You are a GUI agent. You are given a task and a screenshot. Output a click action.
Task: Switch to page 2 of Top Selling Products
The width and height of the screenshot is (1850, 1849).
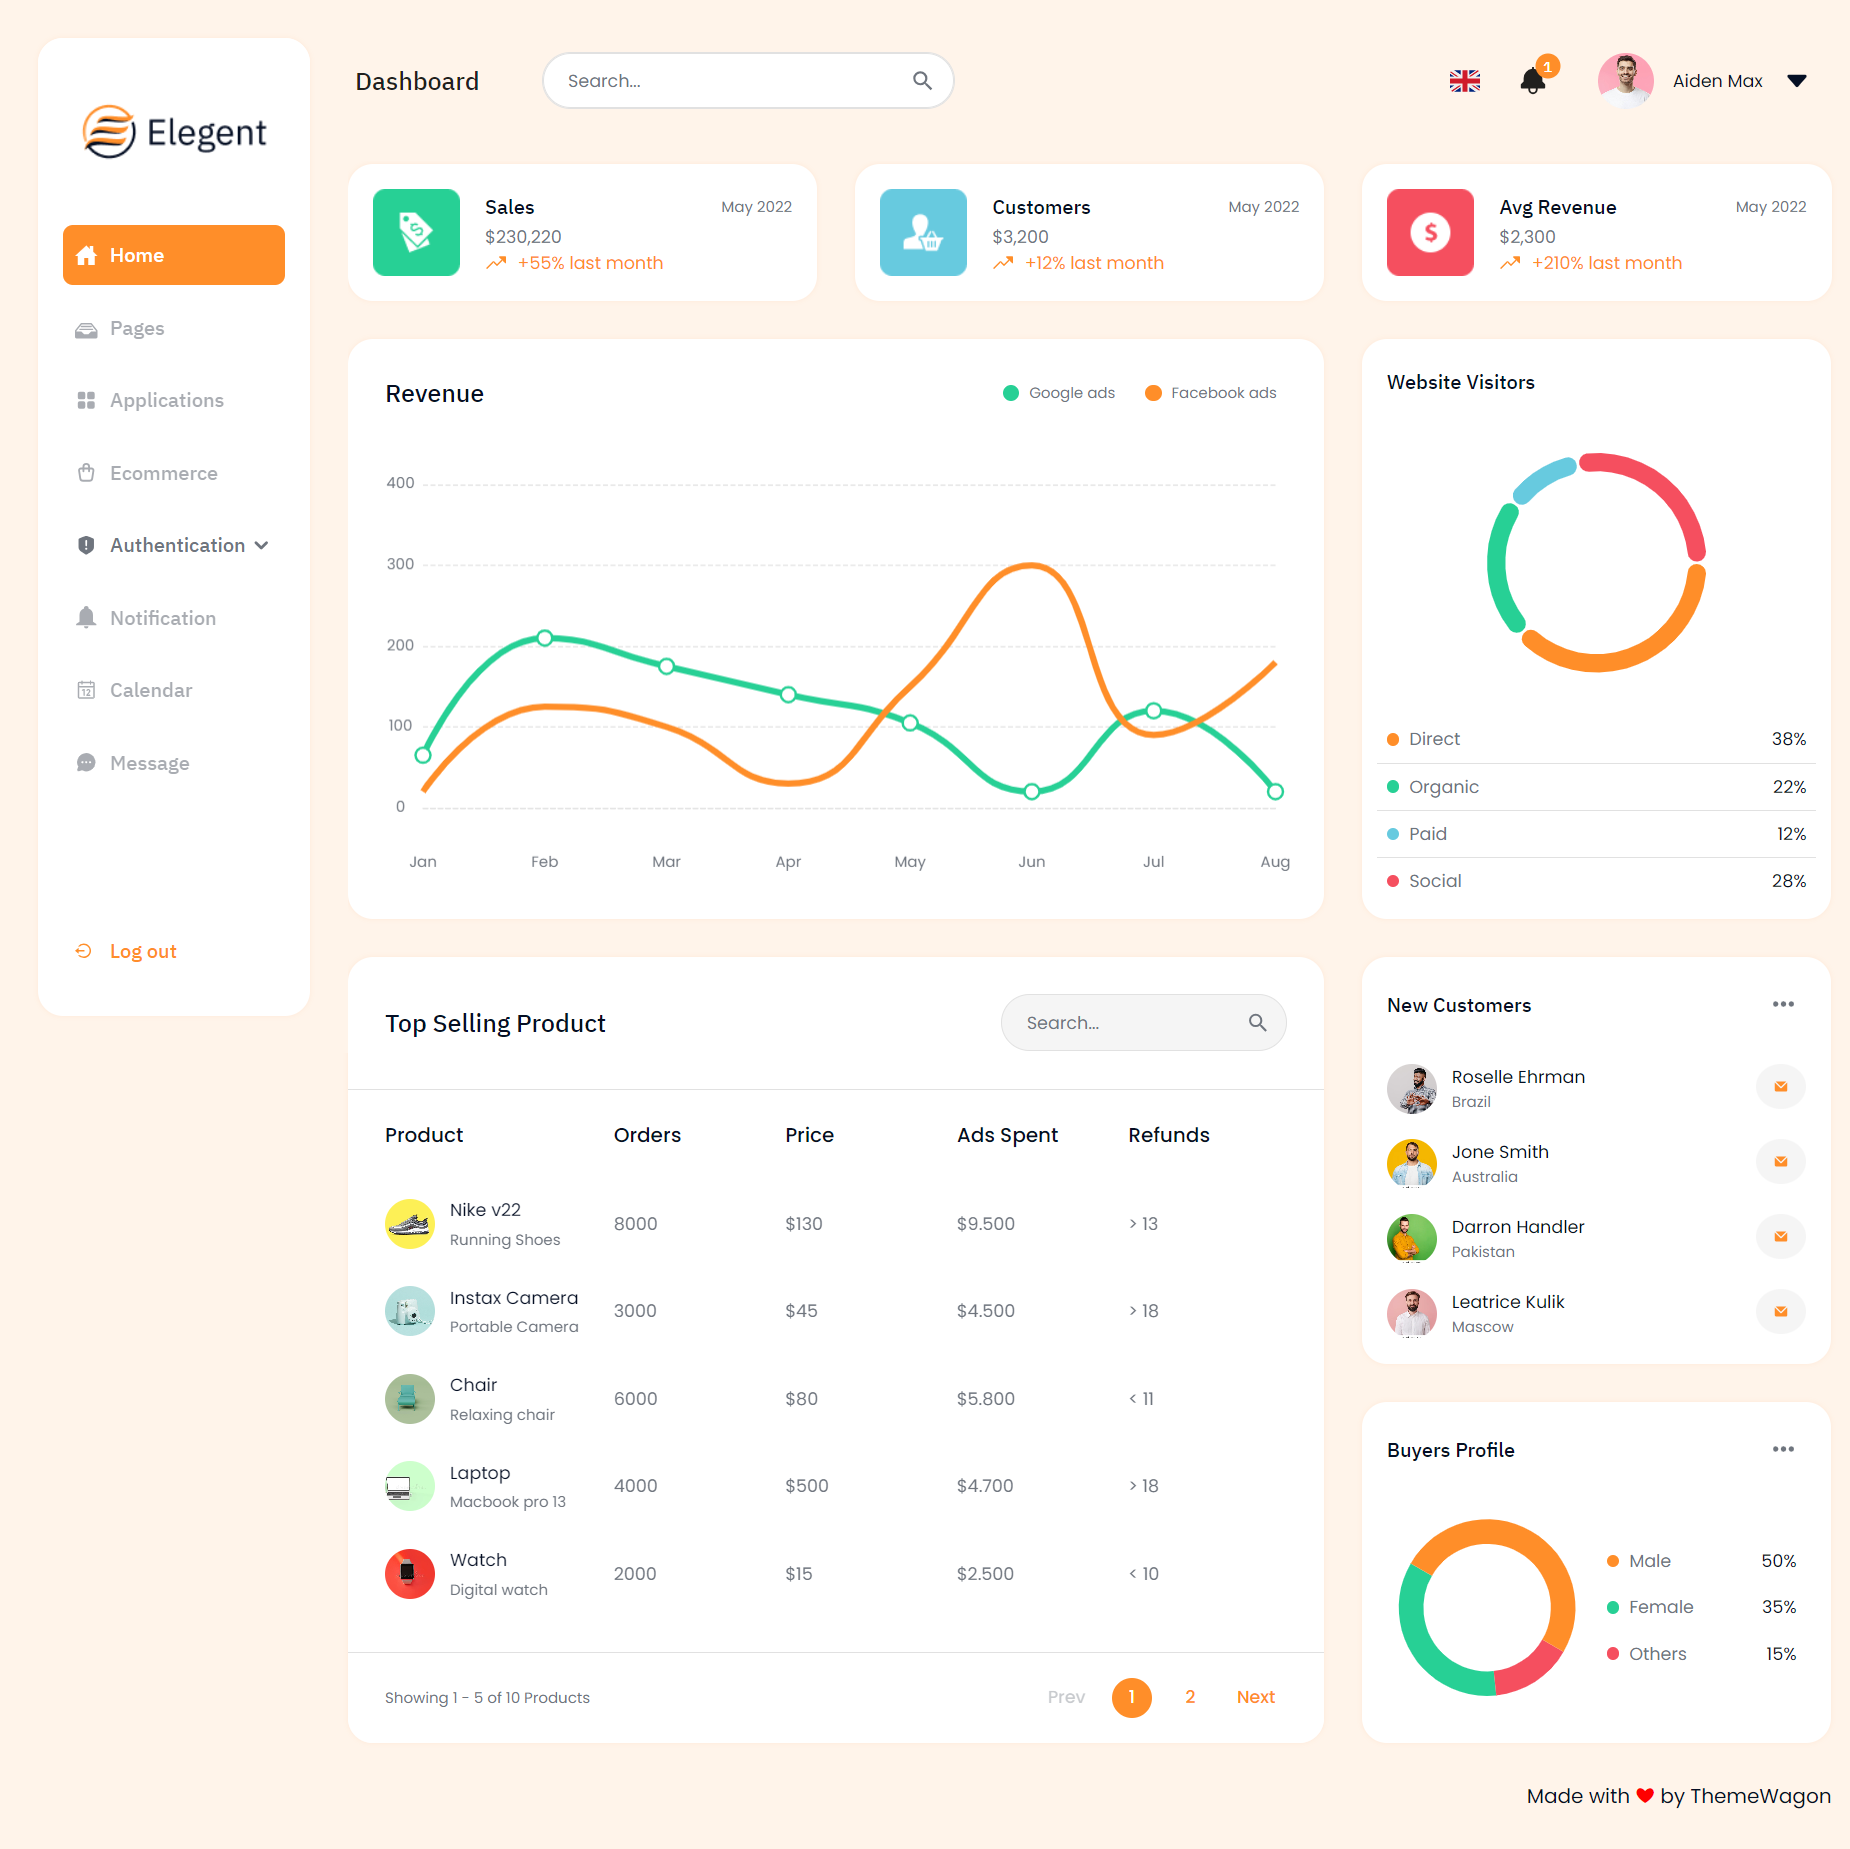click(x=1190, y=1697)
